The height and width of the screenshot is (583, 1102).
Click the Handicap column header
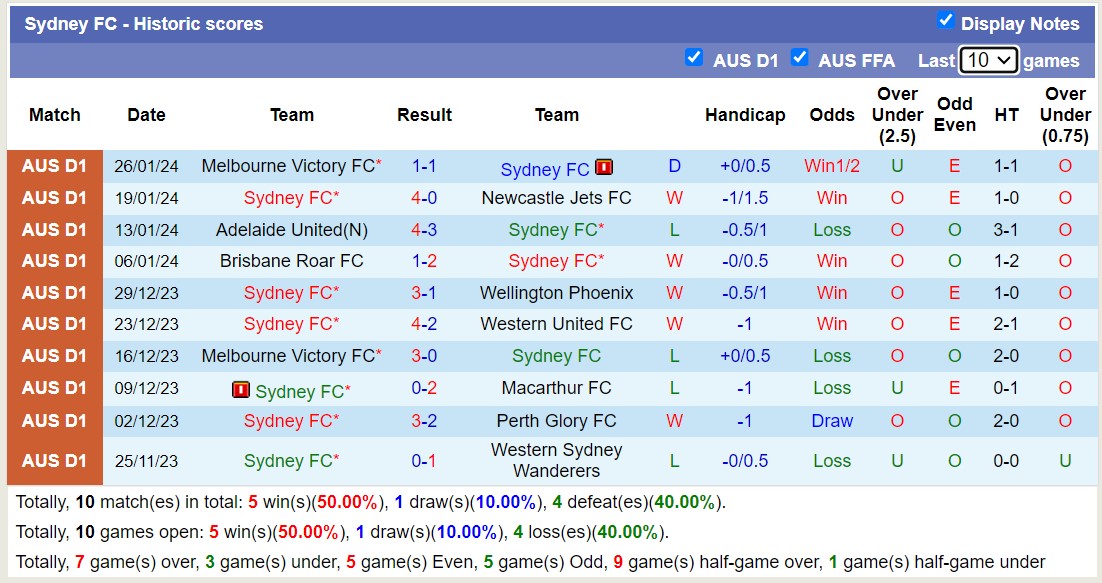coord(745,115)
